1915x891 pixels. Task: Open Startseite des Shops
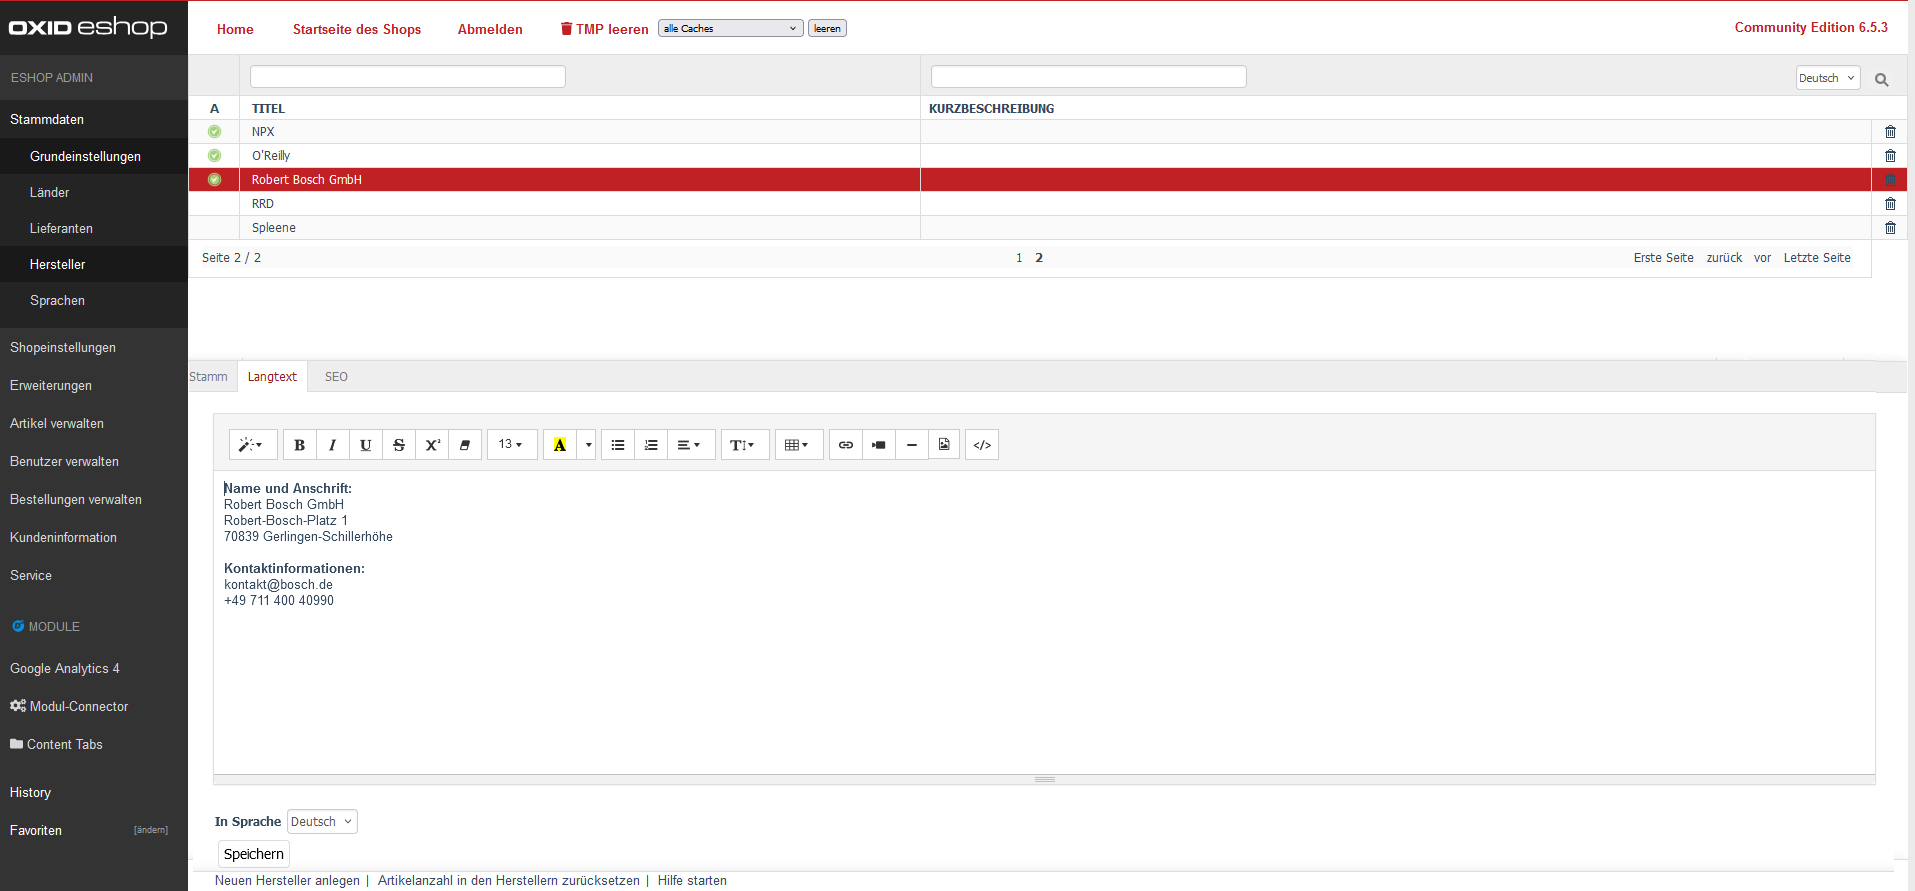(357, 29)
